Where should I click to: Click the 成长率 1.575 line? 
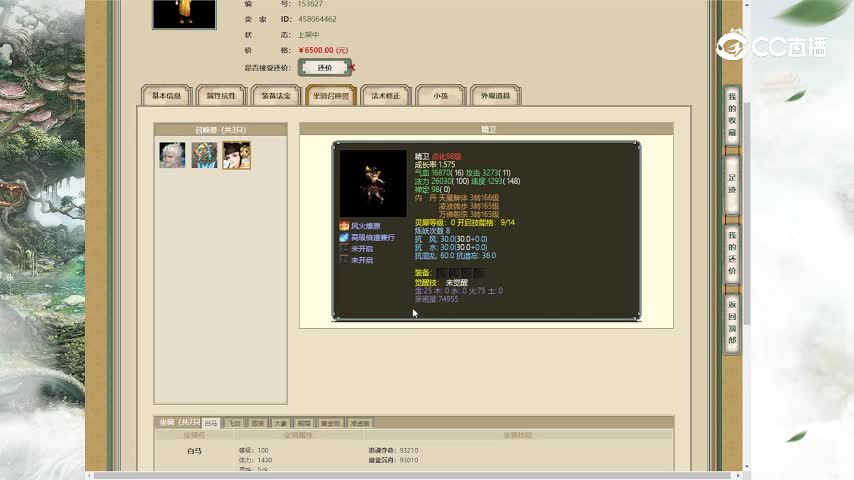pyautogui.click(x=435, y=165)
